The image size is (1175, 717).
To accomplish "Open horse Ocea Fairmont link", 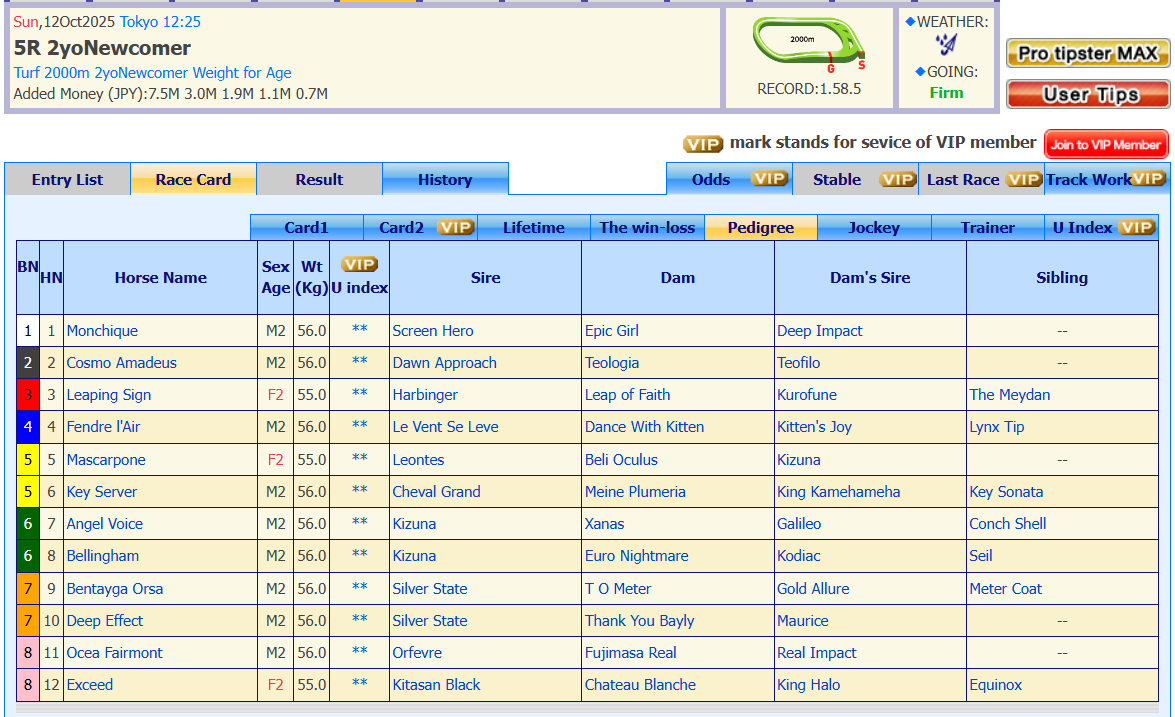I will click(x=114, y=653).
